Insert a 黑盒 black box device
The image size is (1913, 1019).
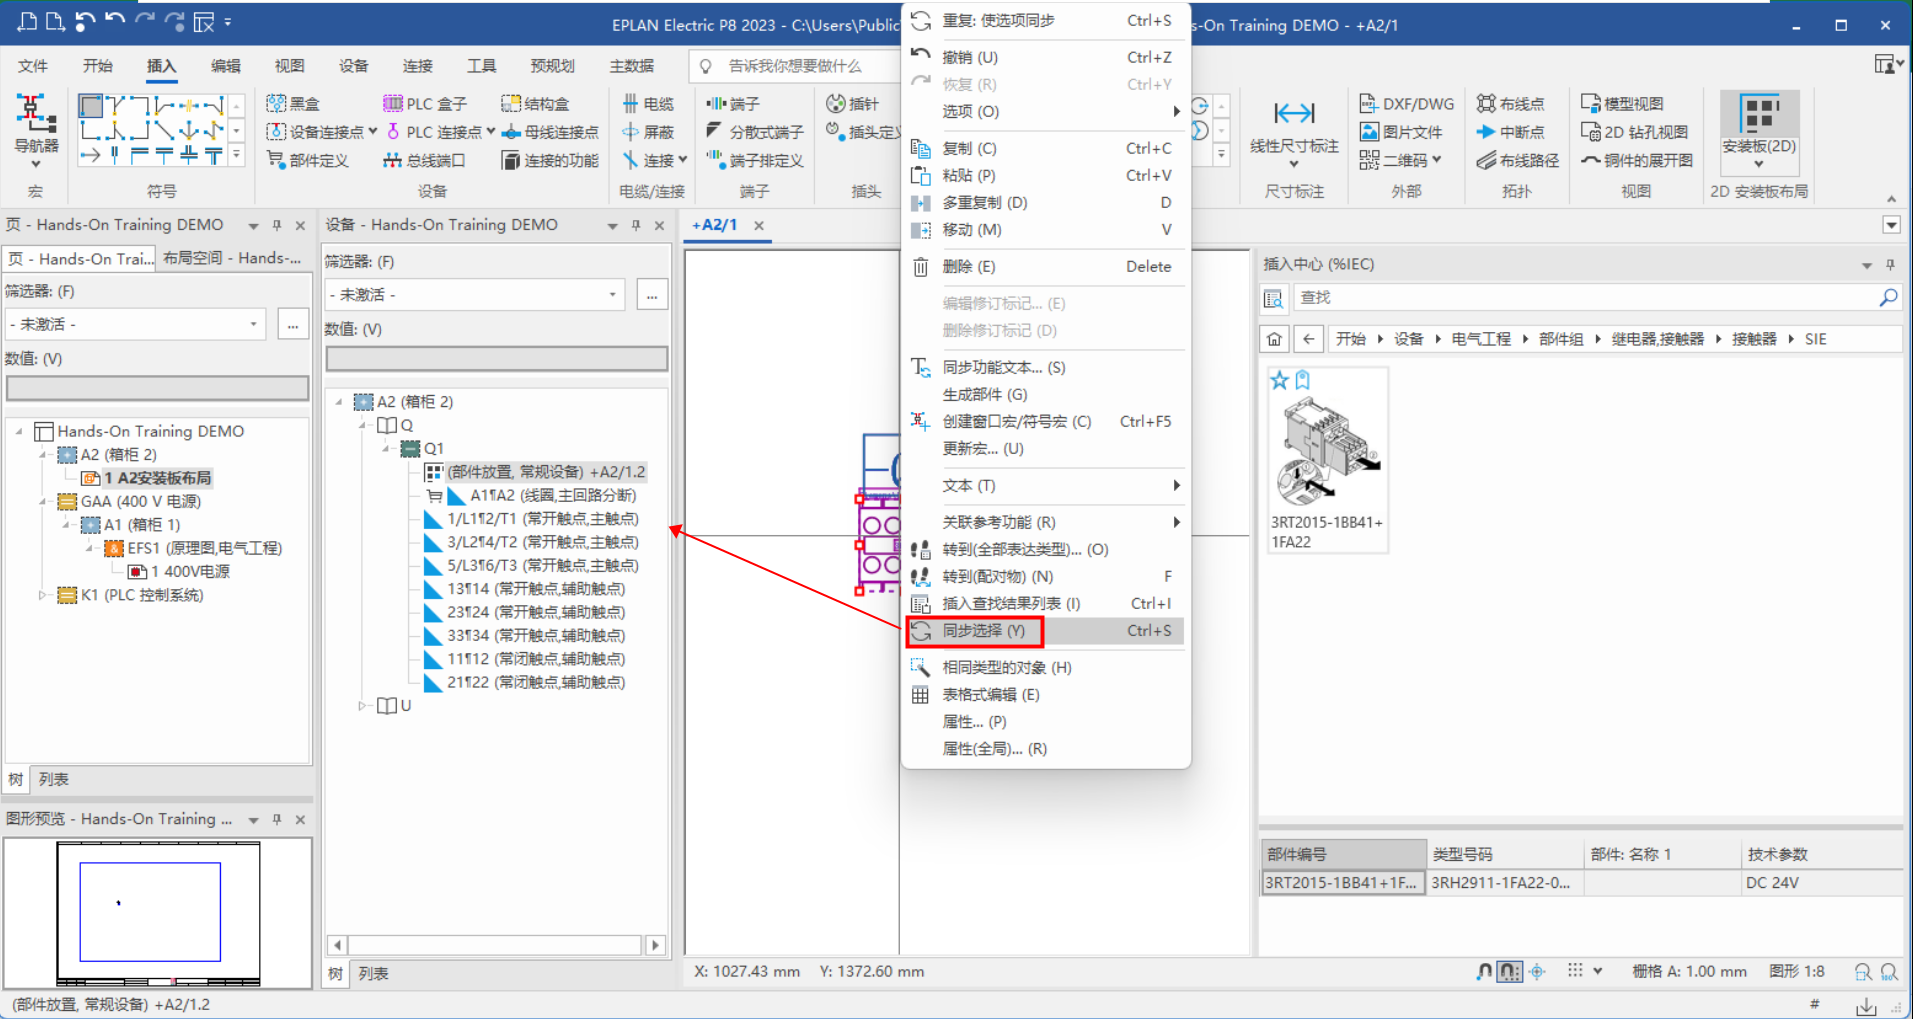293,104
